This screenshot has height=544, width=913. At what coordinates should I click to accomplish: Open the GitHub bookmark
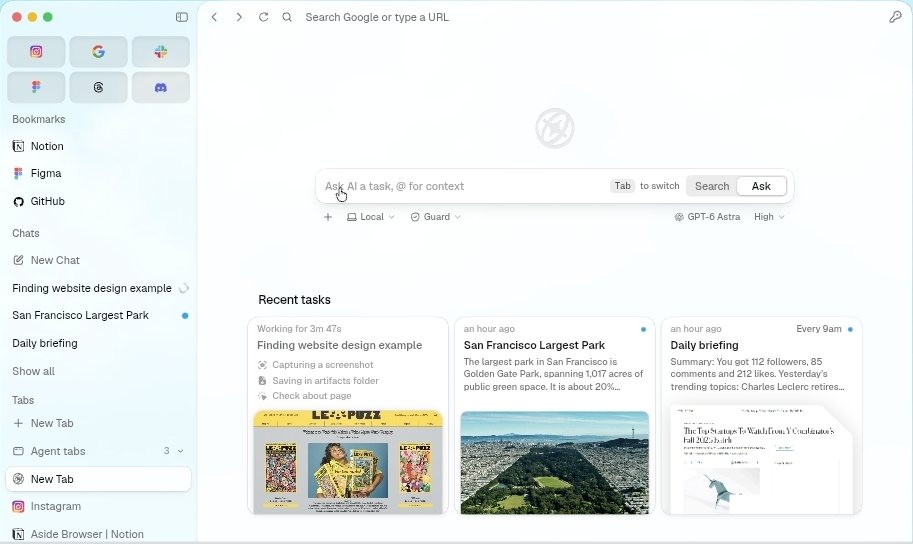[98, 202]
